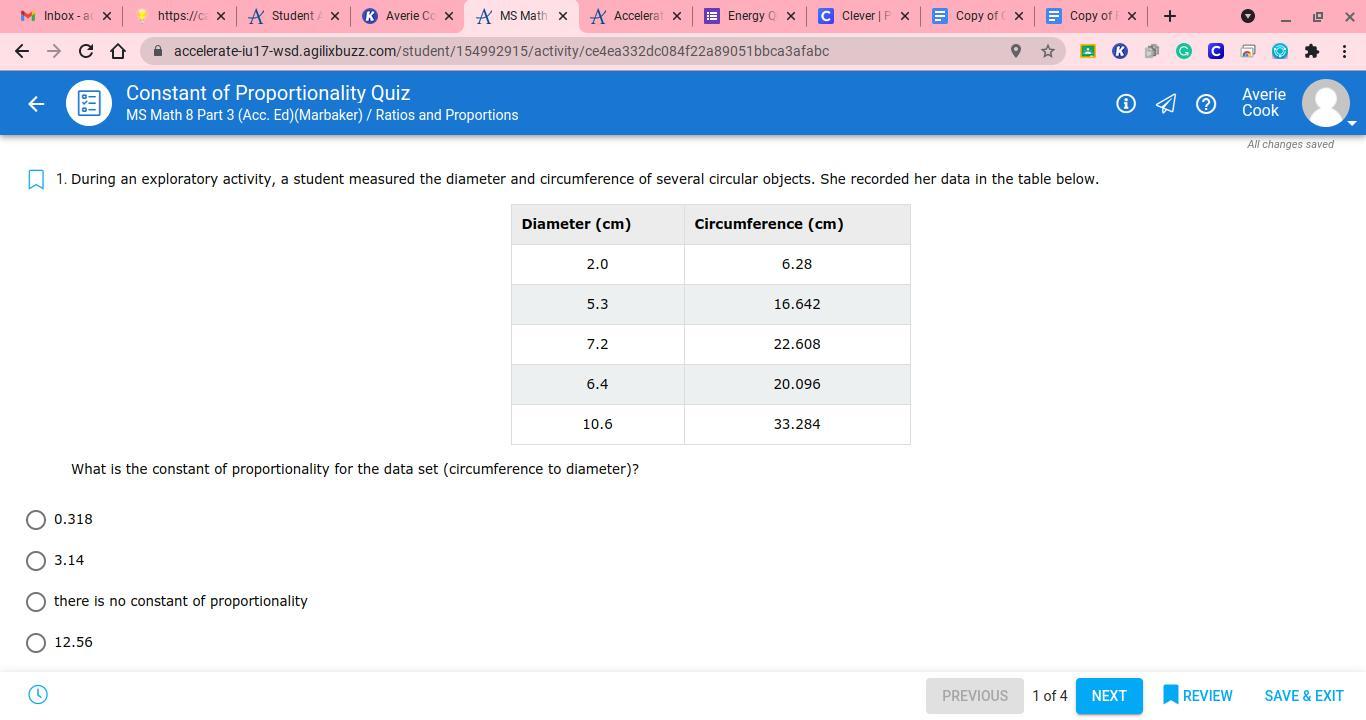
Task: Close the Inbox Gmail tab
Action: pyautogui.click(x=107, y=16)
